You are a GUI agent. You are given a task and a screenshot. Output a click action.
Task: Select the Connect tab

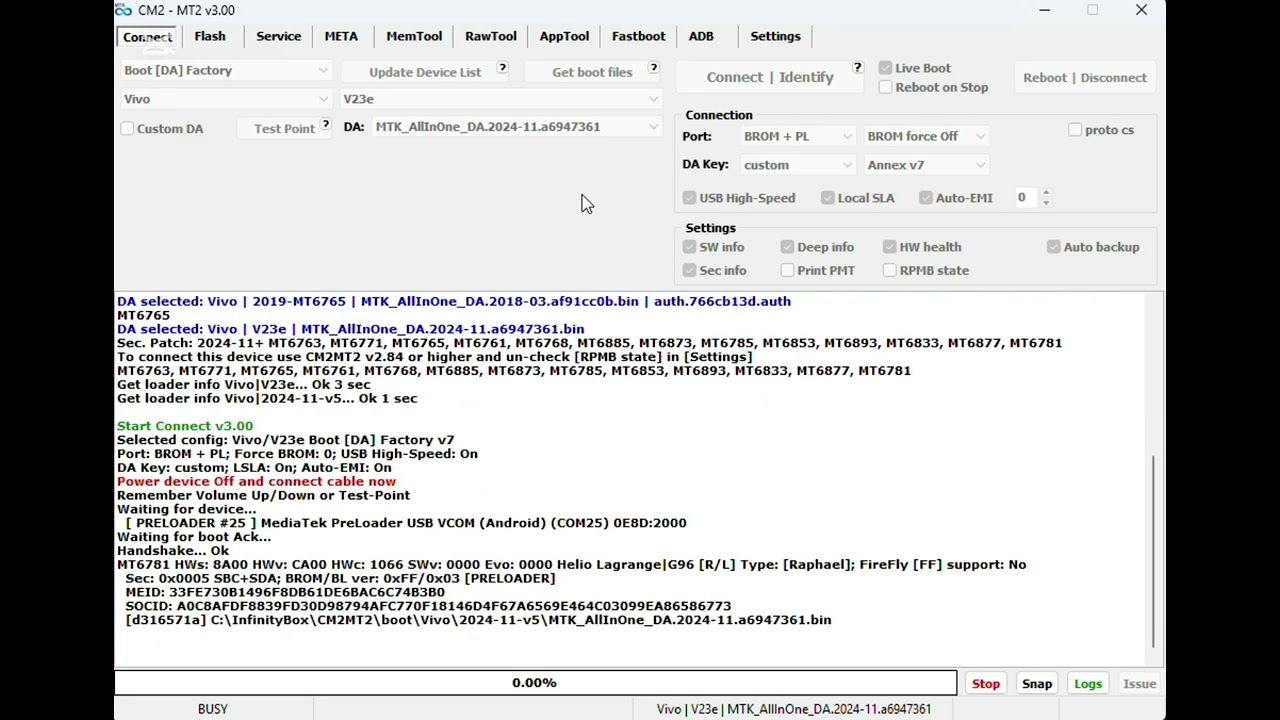click(148, 37)
